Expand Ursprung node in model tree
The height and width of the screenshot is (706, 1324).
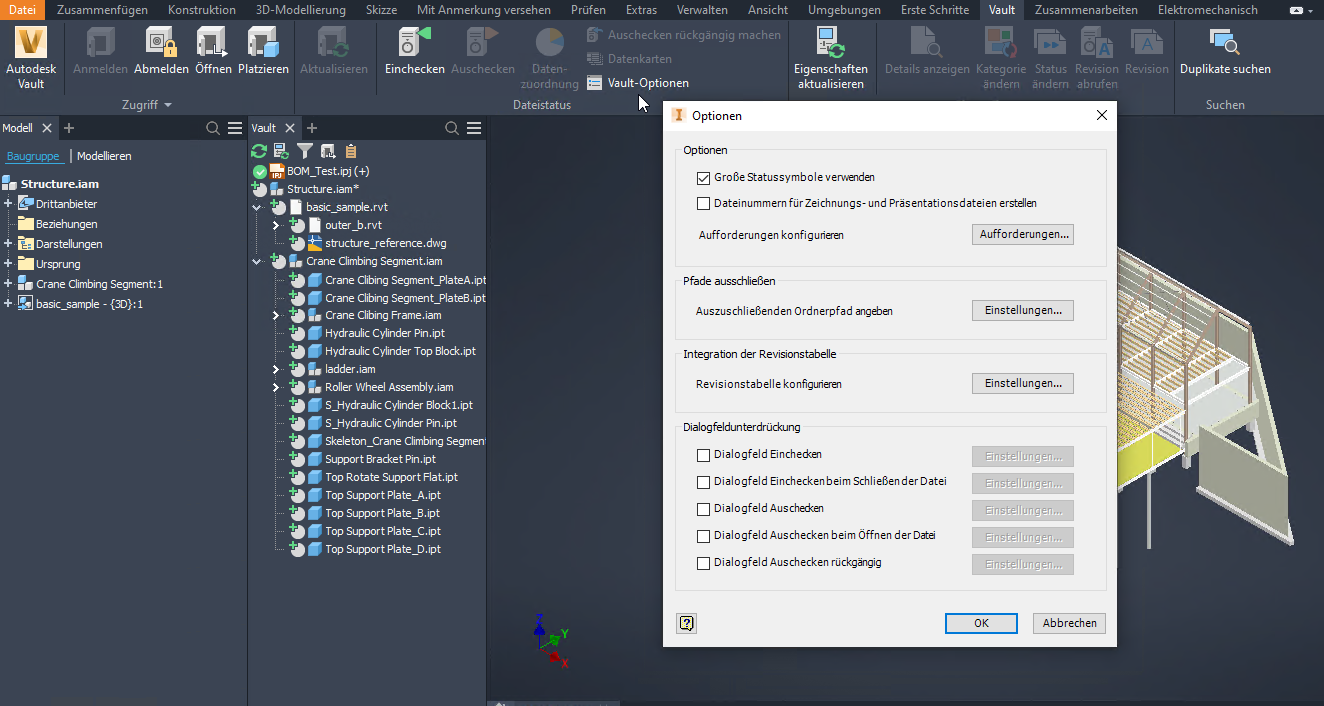point(8,264)
